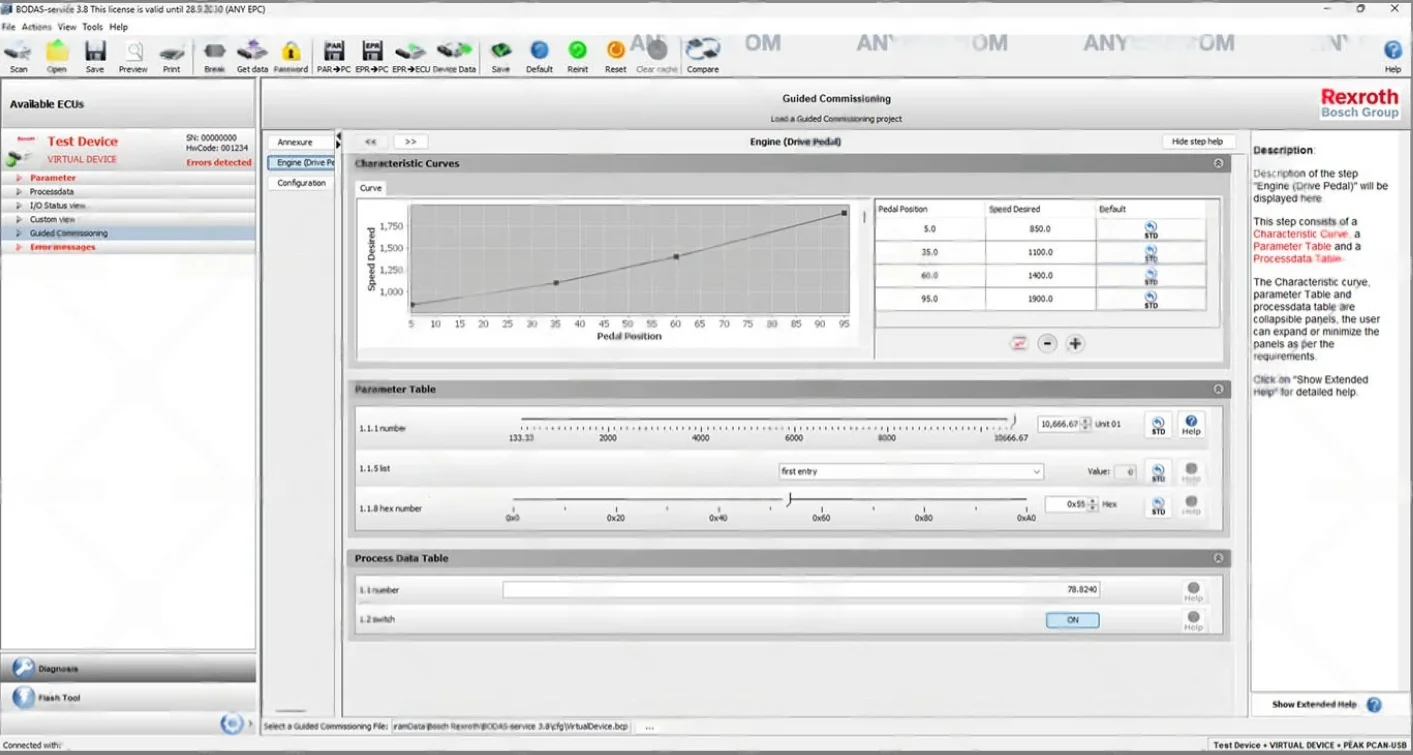The height and width of the screenshot is (755, 1413).
Task: Click the Reset toolbar icon
Action: pyautogui.click(x=616, y=56)
